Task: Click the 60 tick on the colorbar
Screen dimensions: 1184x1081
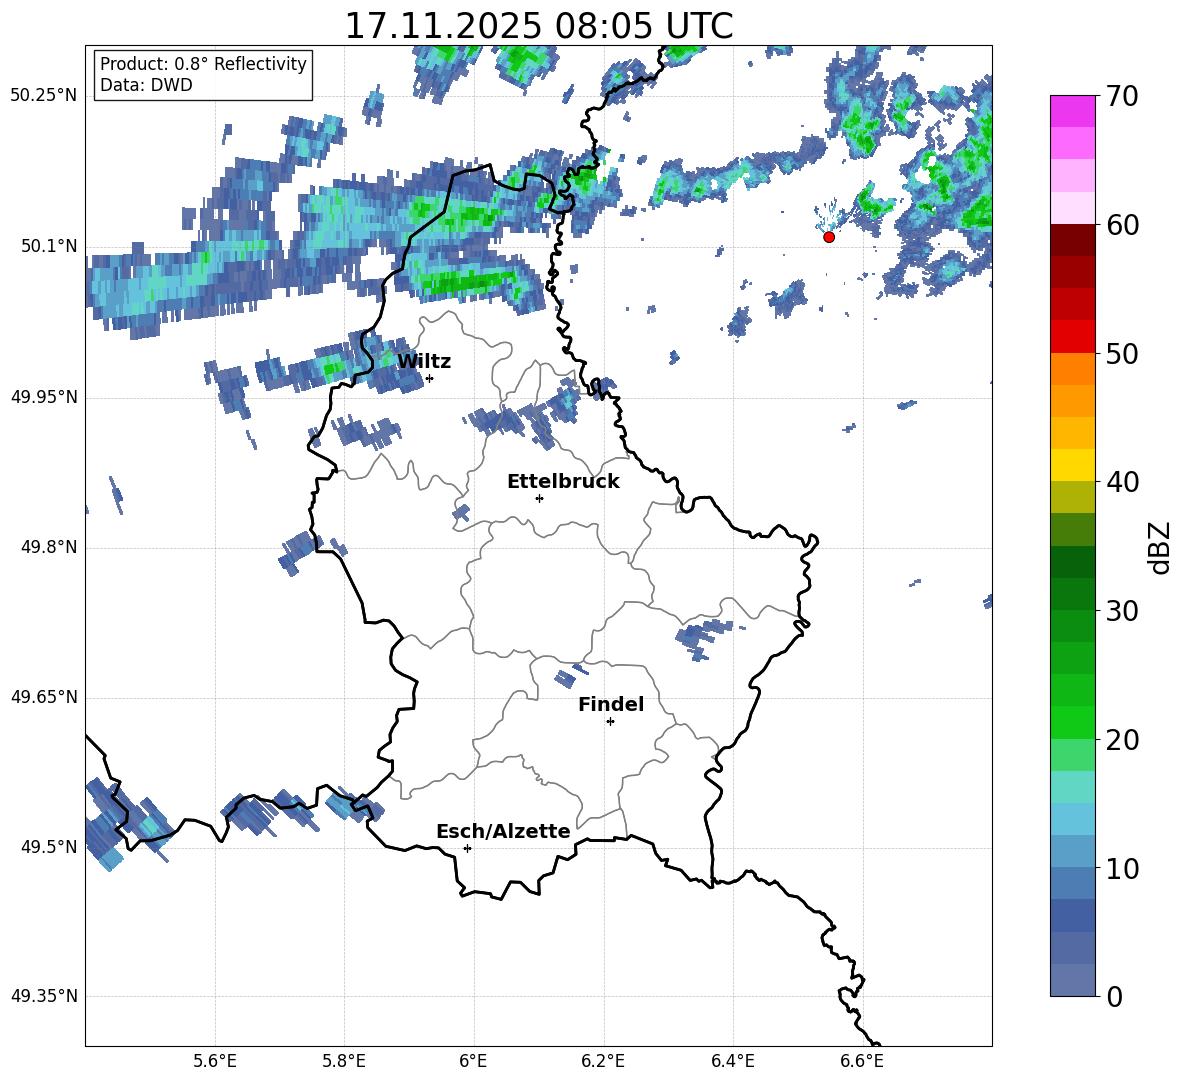Action: [1122, 225]
